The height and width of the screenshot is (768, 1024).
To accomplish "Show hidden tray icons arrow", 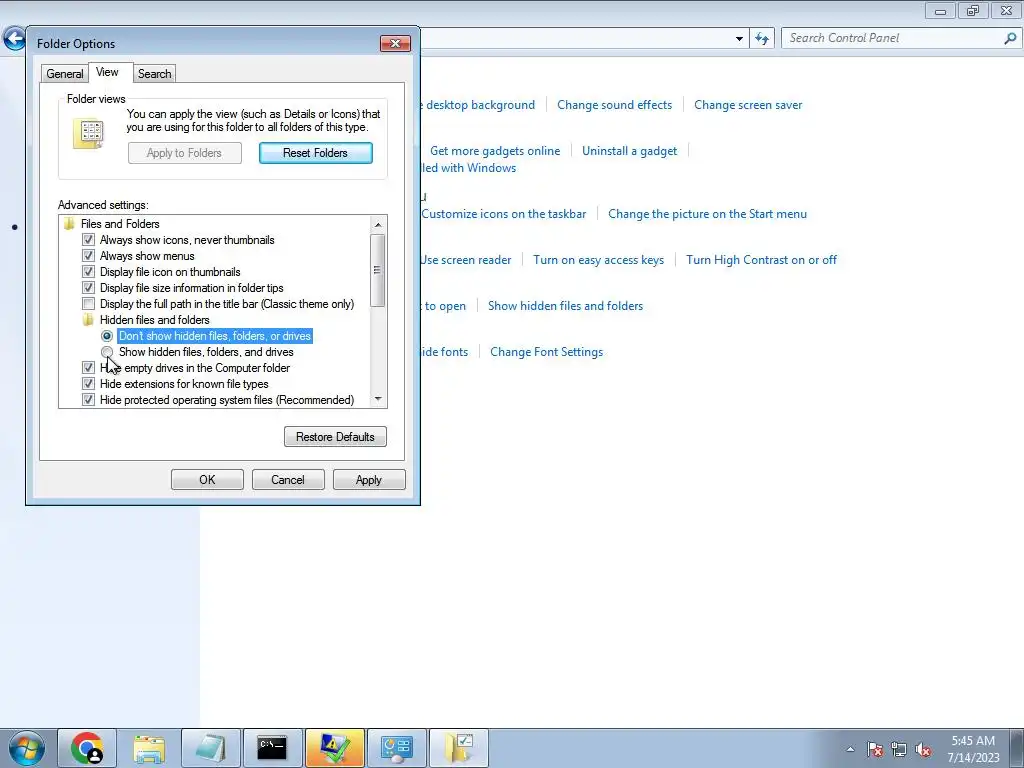I will [x=850, y=749].
